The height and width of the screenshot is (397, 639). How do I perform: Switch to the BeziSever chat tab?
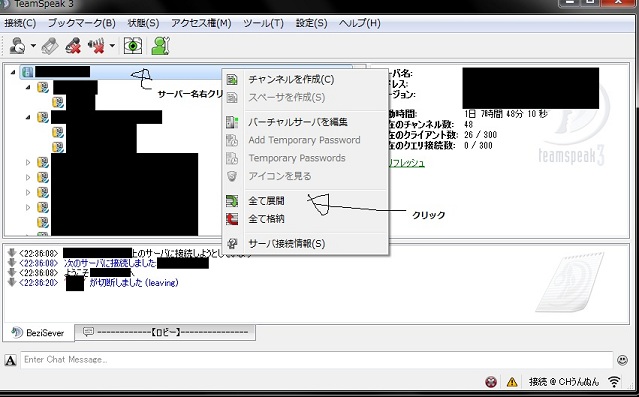[38, 333]
